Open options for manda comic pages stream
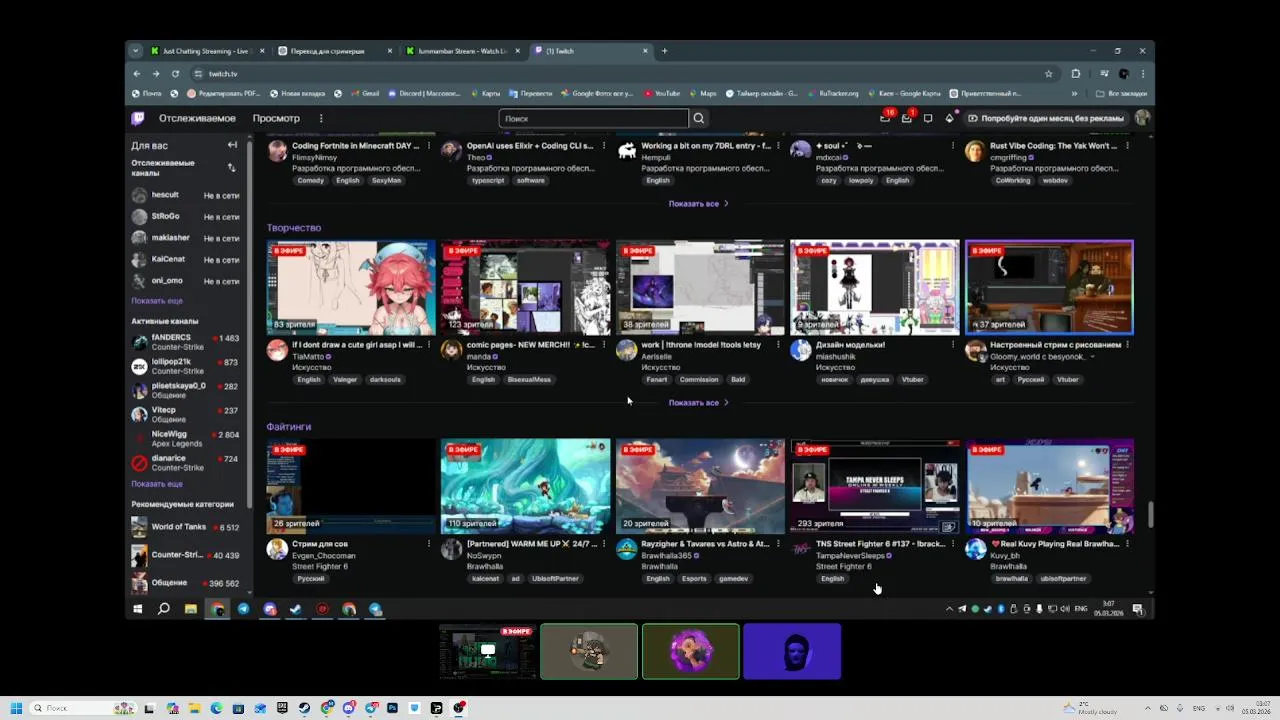Image resolution: width=1280 pixels, height=720 pixels. (604, 345)
